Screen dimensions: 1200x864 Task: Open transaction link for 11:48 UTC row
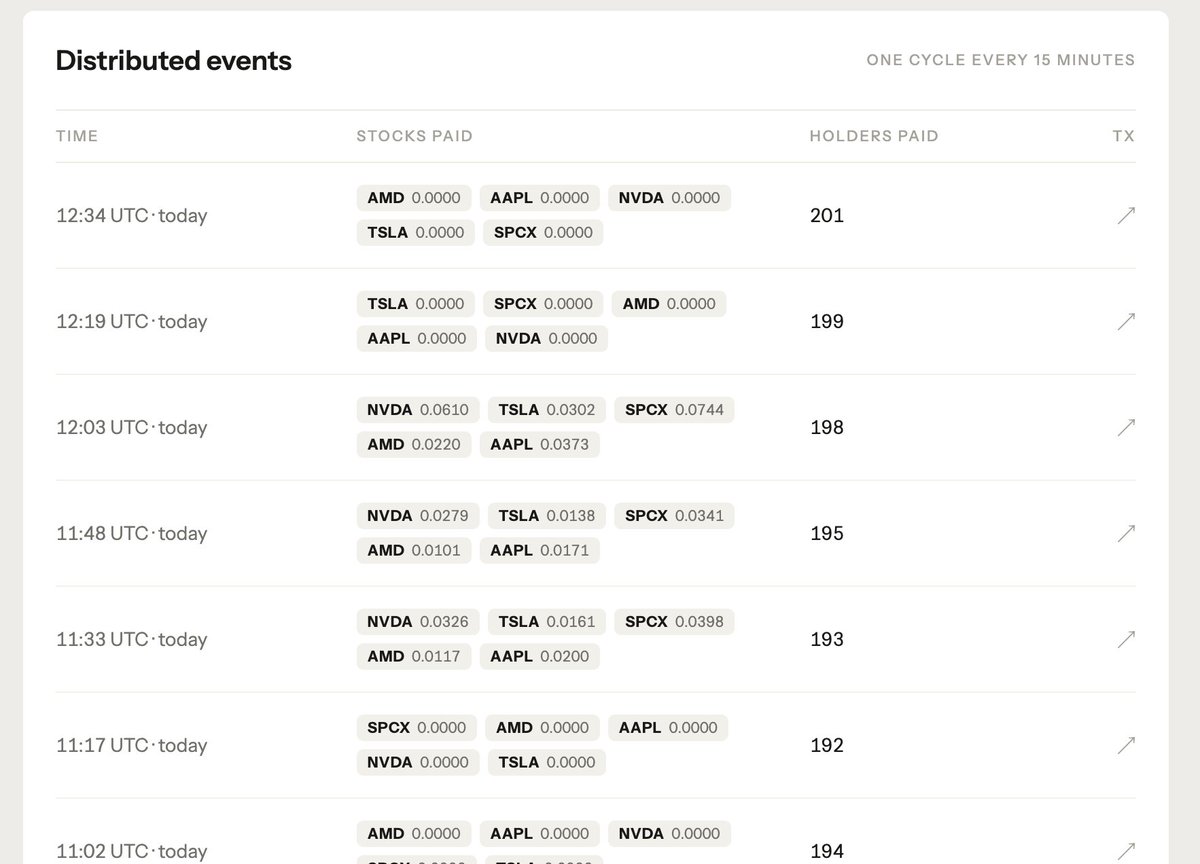click(1126, 533)
